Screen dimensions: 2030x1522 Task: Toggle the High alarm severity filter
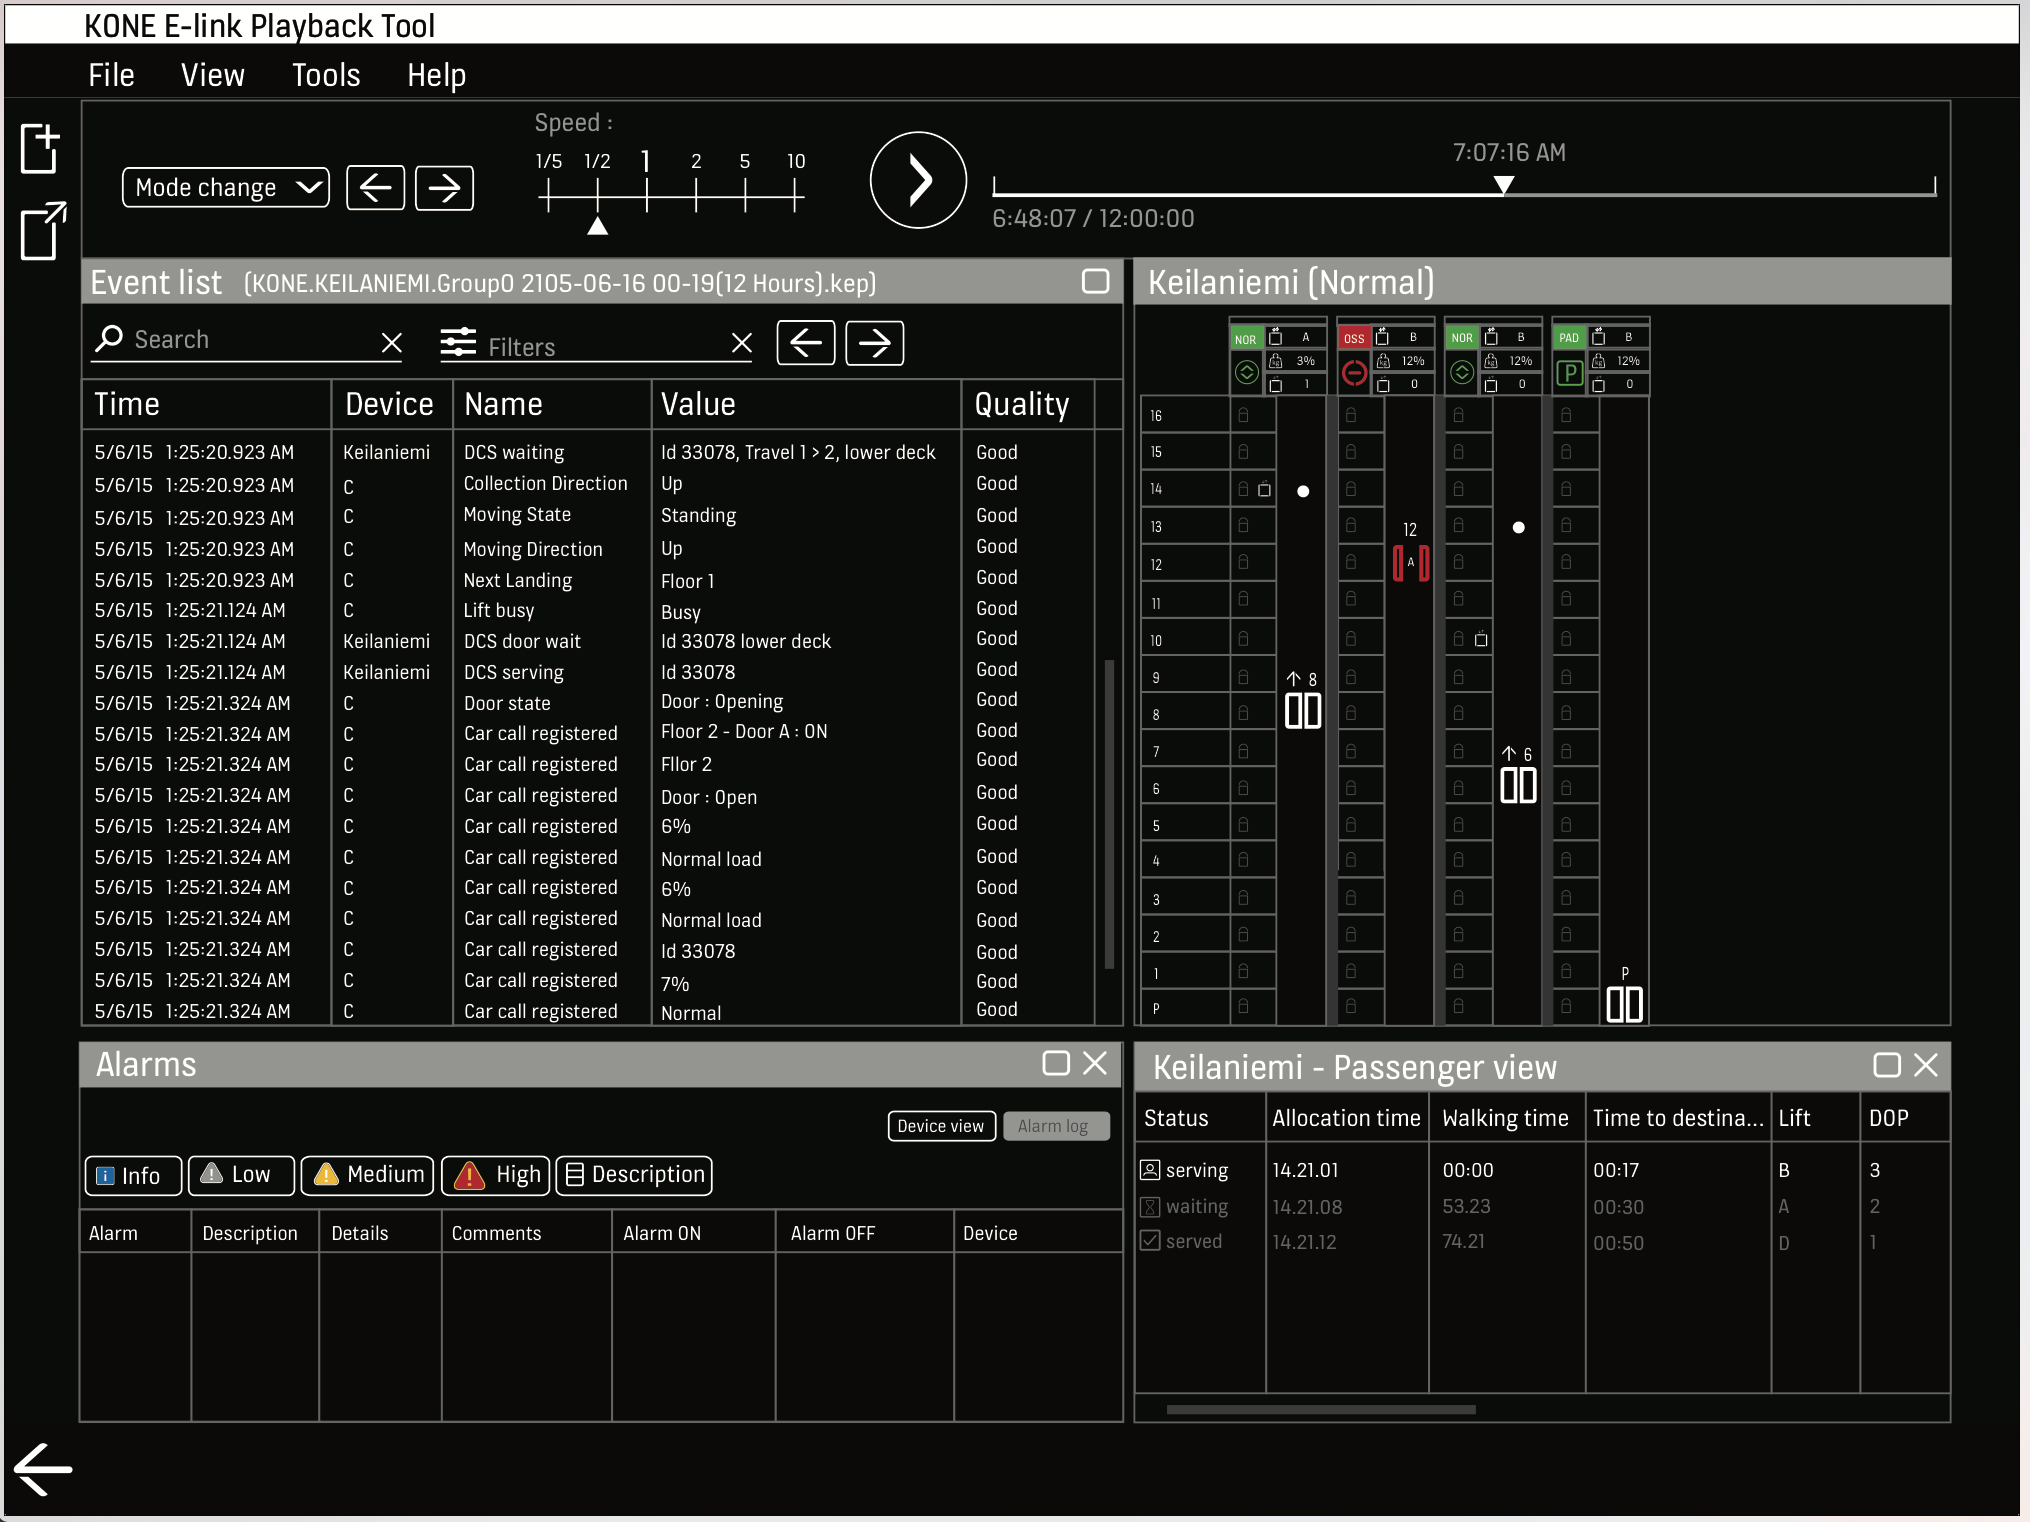pyautogui.click(x=497, y=1175)
